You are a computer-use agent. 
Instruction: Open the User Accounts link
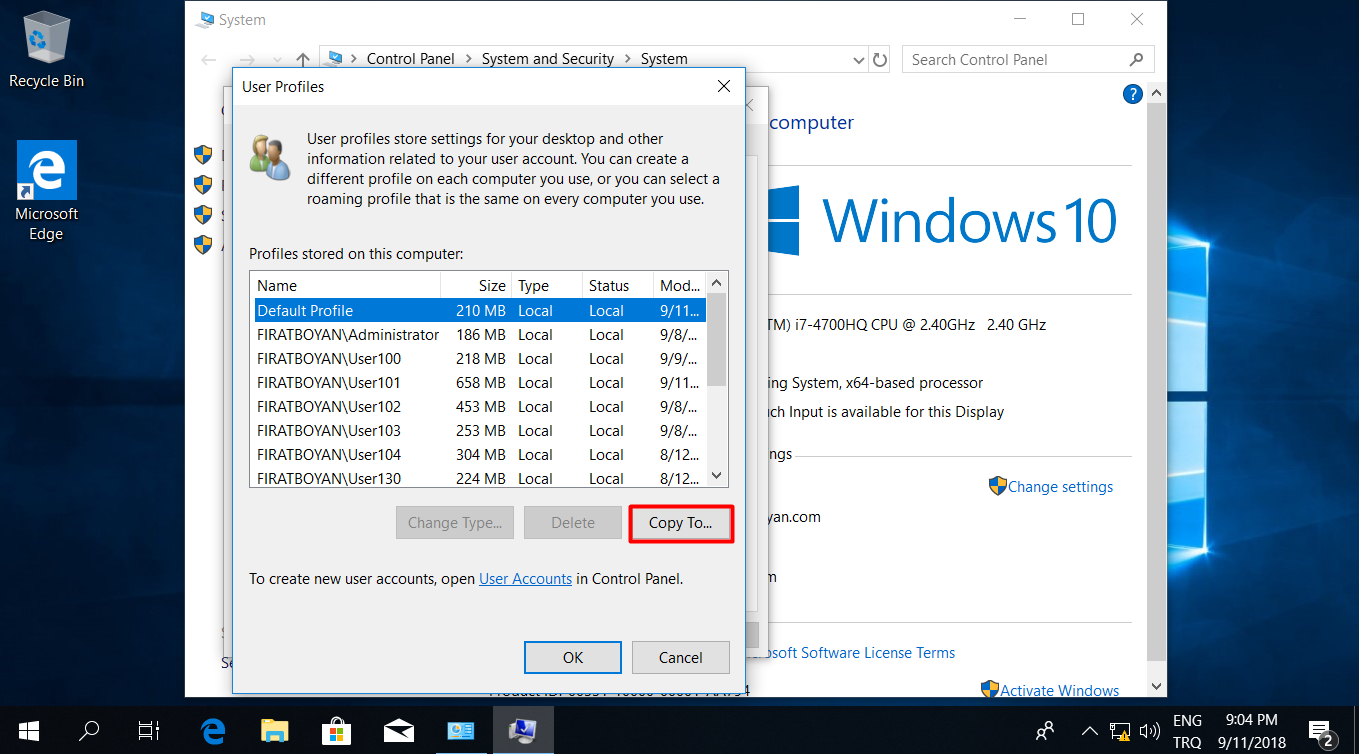coord(525,578)
